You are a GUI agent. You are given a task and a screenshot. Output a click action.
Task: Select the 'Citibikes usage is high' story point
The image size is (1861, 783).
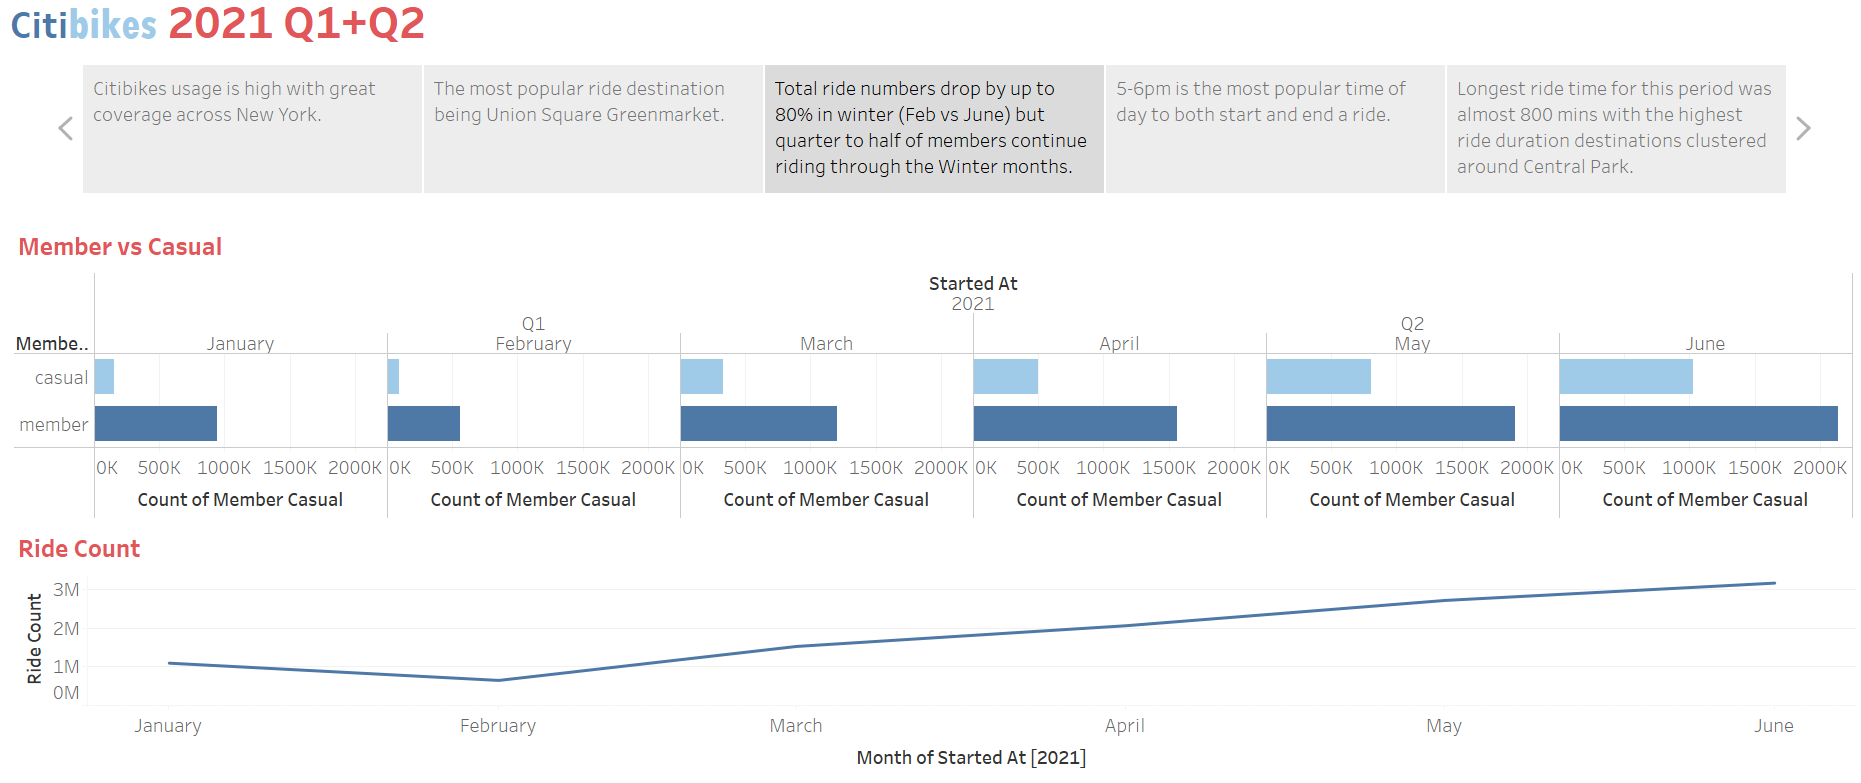click(251, 128)
